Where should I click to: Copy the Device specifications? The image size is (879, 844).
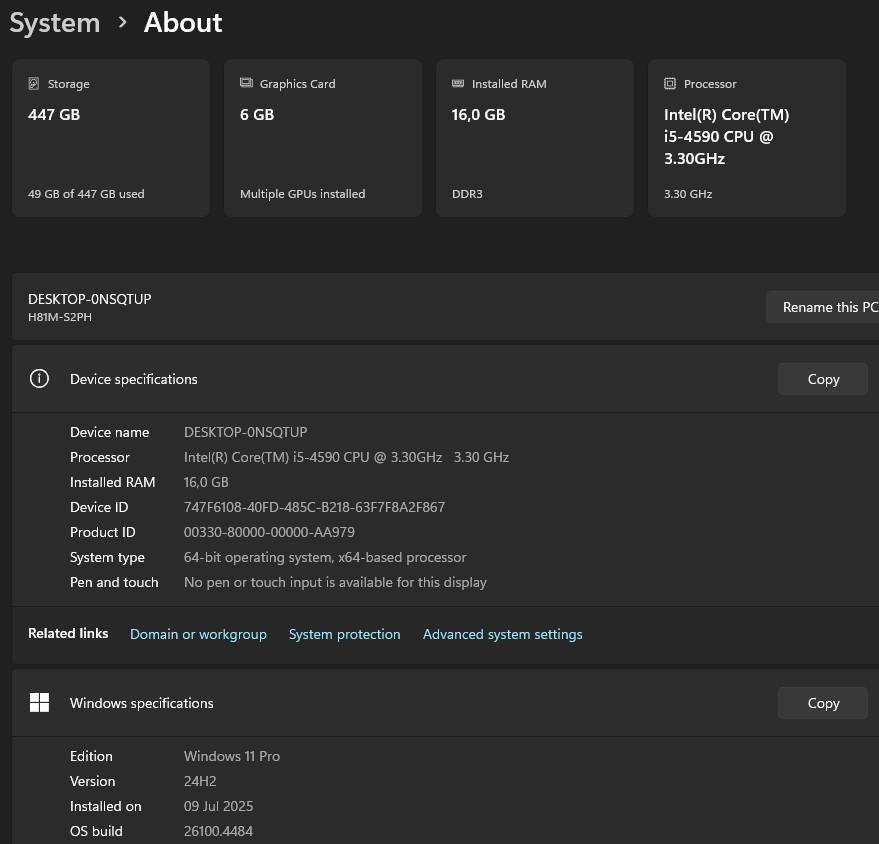(822, 379)
